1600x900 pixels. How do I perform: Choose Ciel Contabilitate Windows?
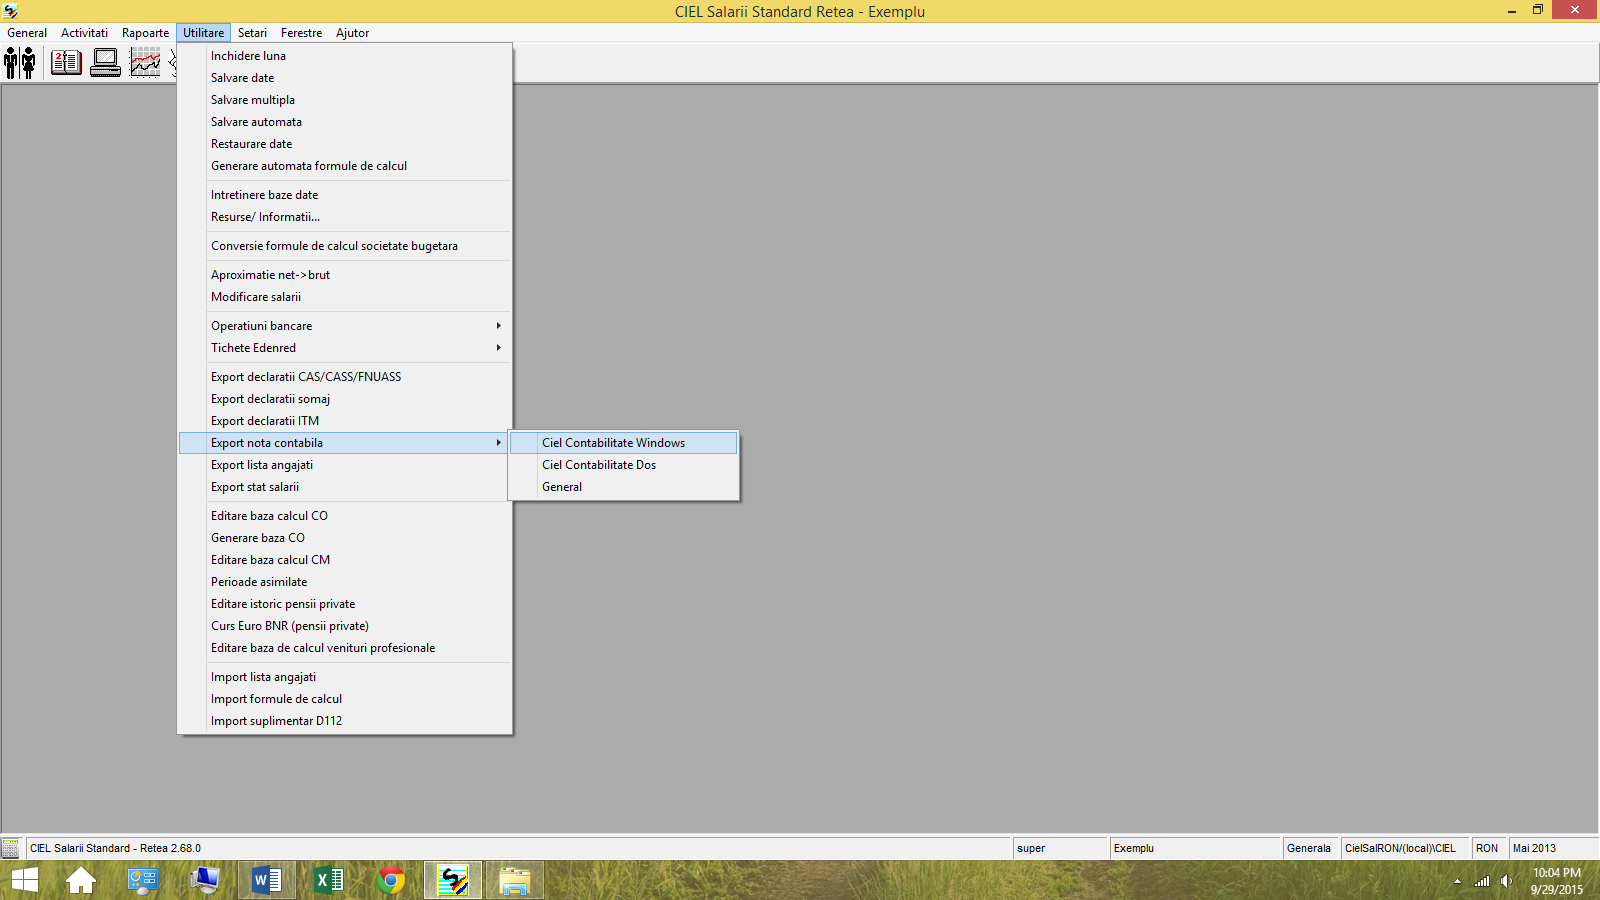click(x=624, y=443)
